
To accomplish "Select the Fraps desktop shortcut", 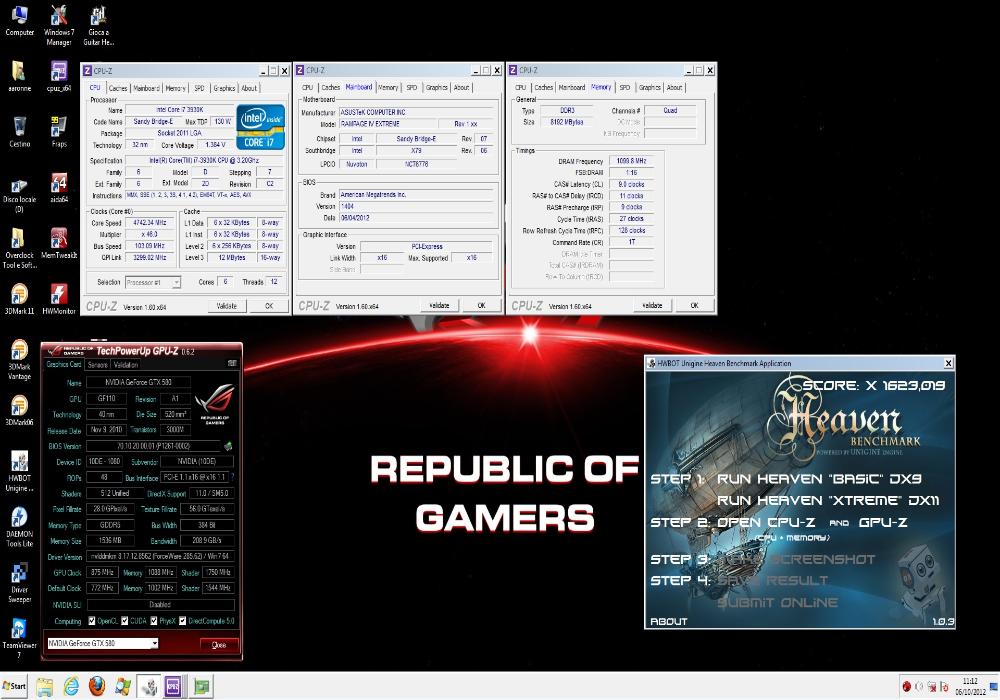I will (x=59, y=132).
